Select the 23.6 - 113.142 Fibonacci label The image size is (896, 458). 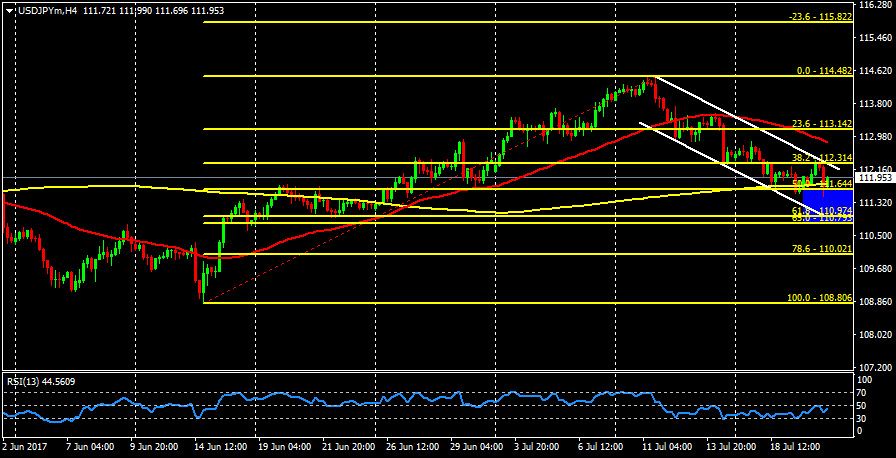pyautogui.click(x=820, y=124)
